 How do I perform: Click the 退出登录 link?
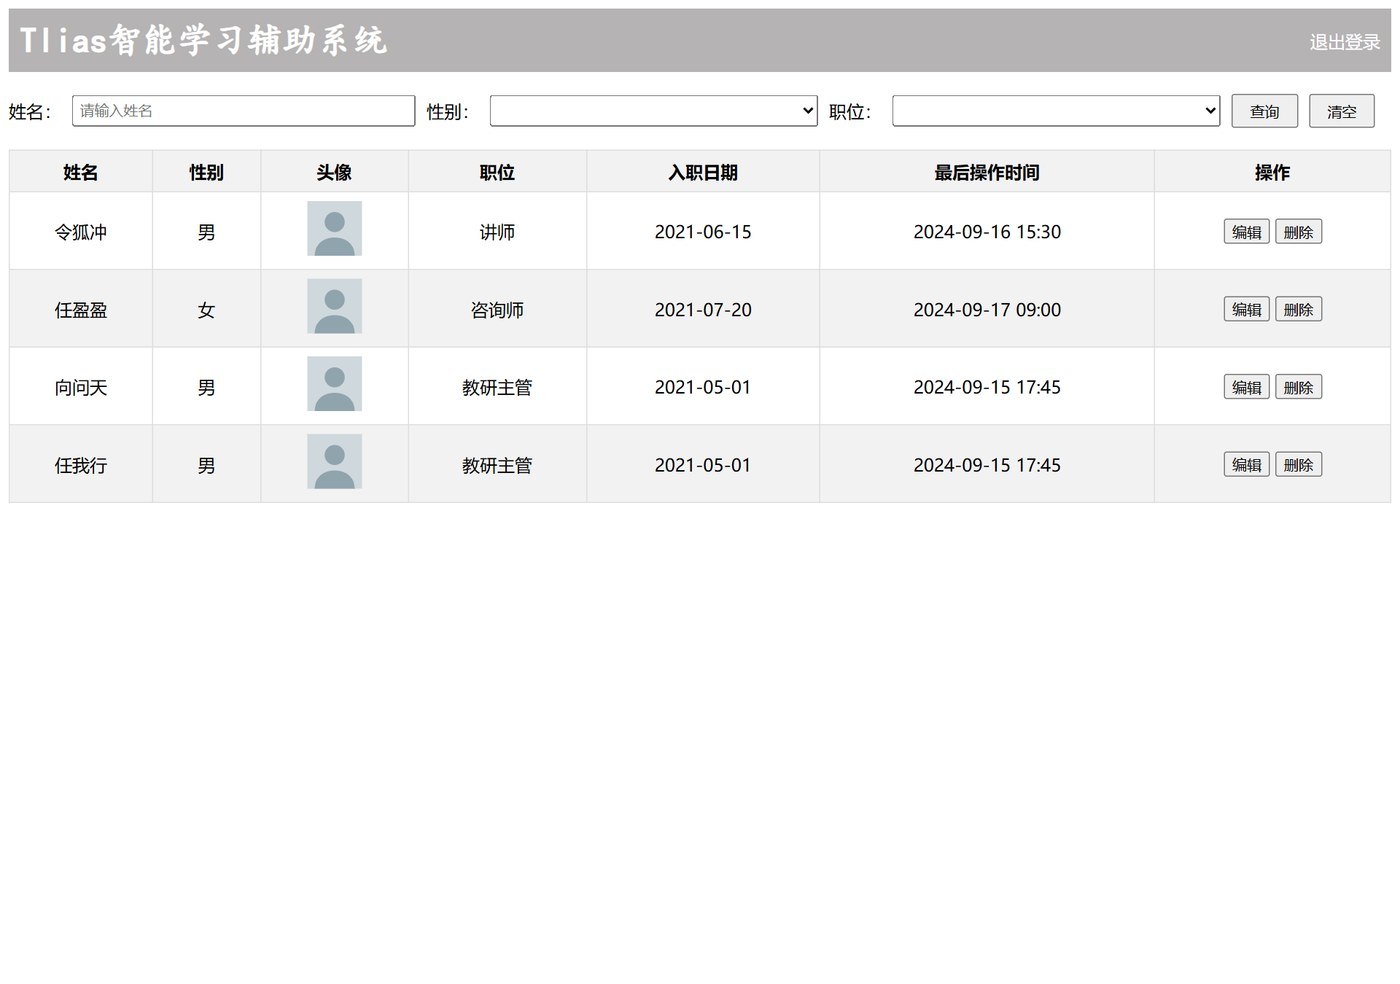click(x=1345, y=42)
